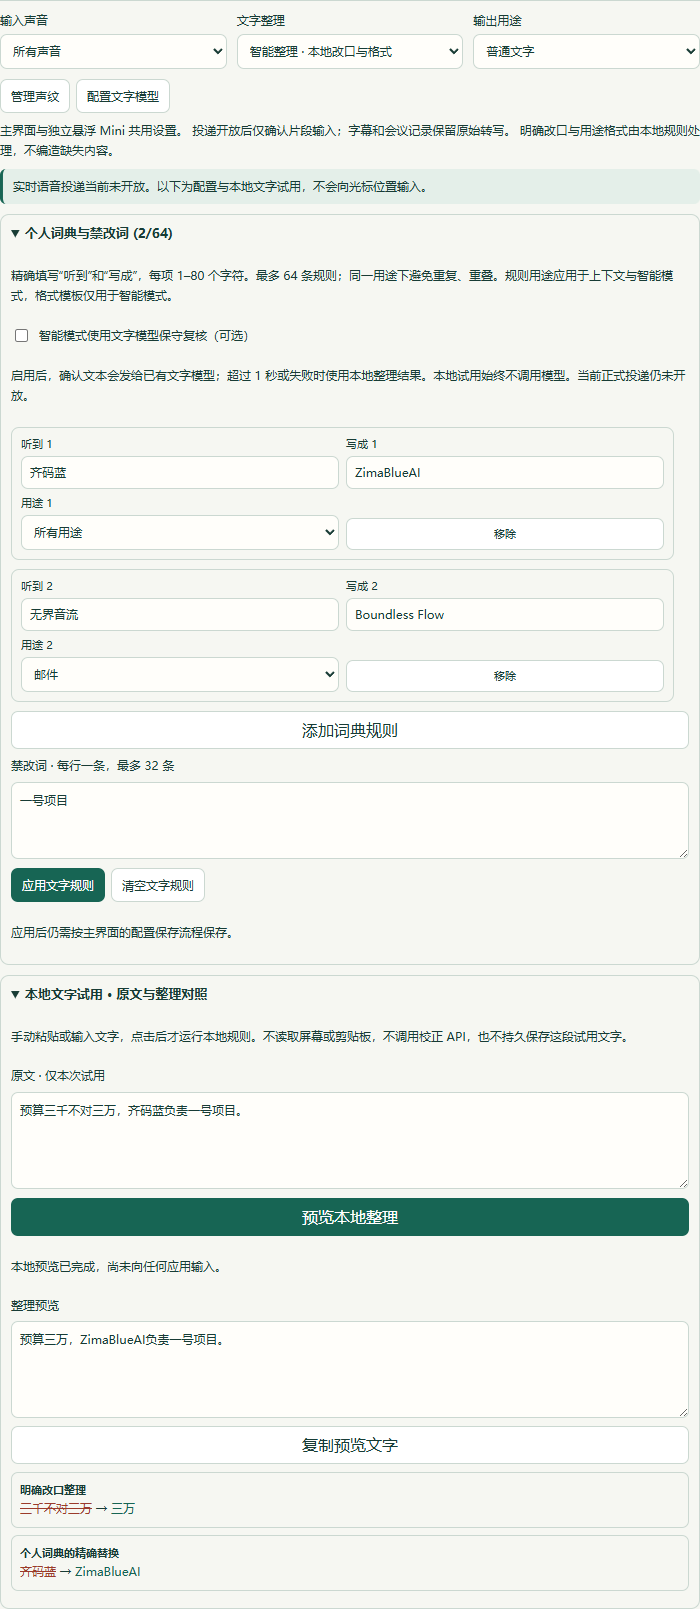Enable 智能模式使用文字模型保守复核 checkbox
The image size is (700, 1609).
pos(22,336)
